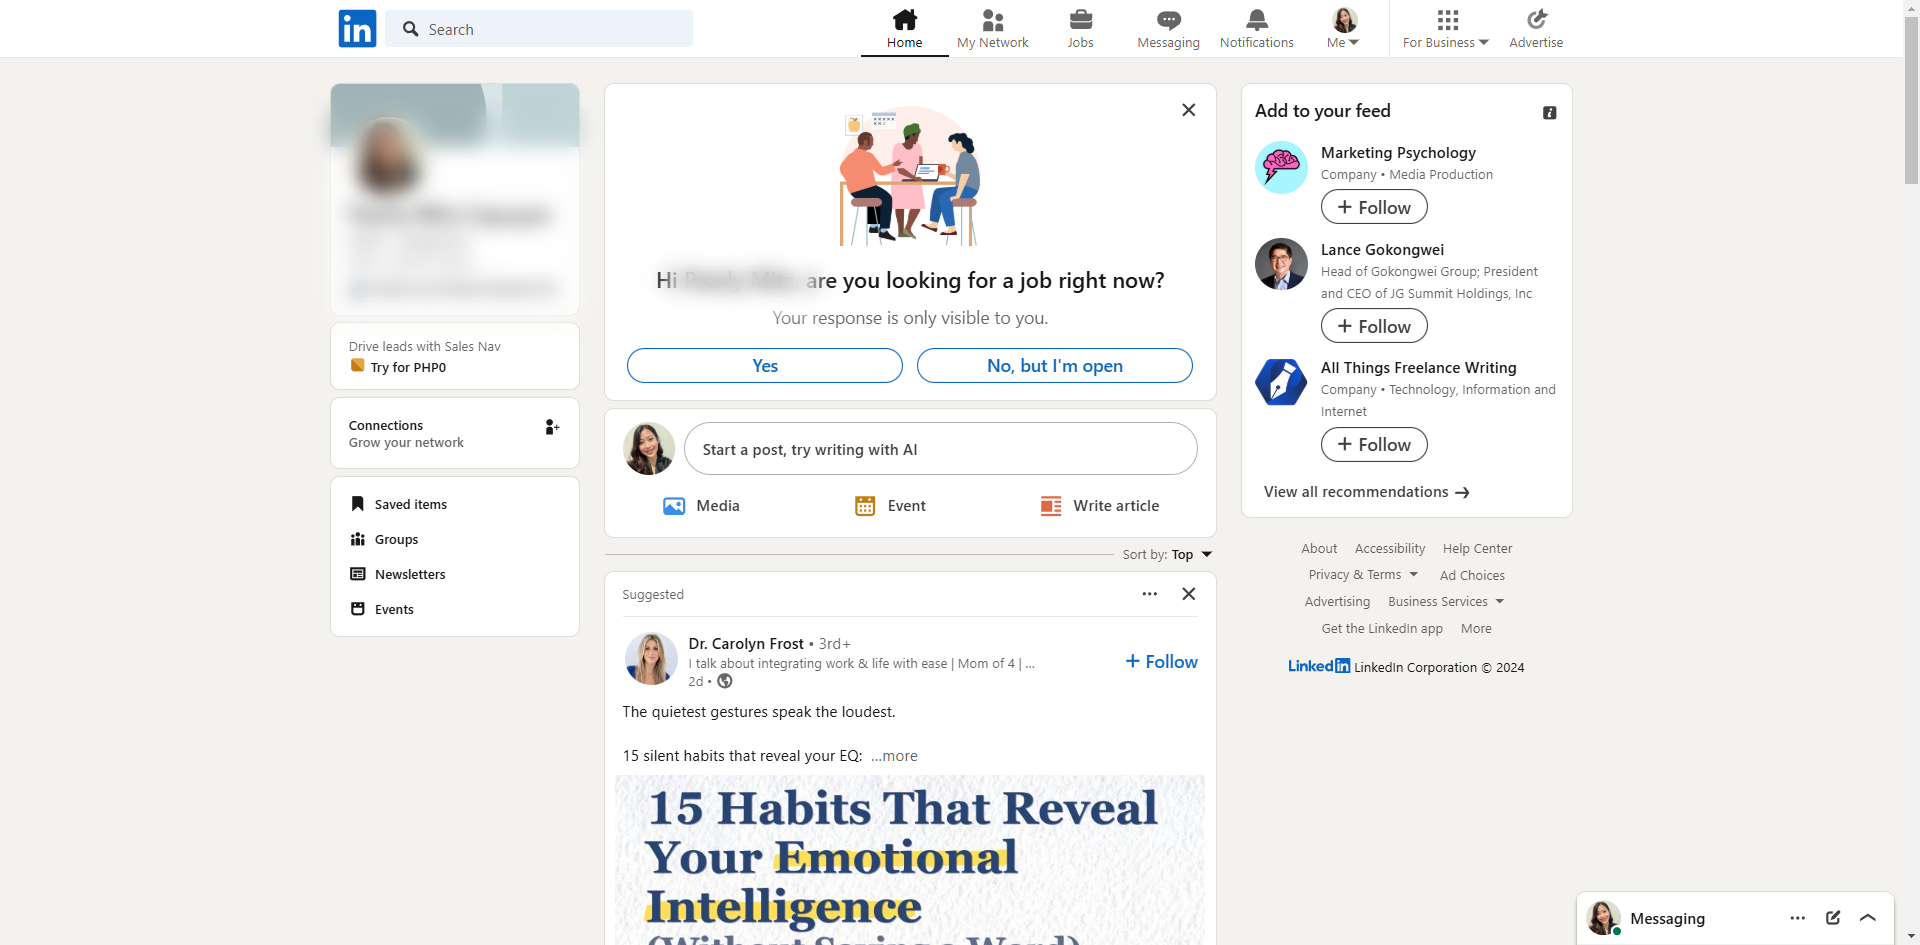Viewport: 1920px width, 945px height.
Task: Click the Ad Choices footer link
Action: [x=1472, y=576]
